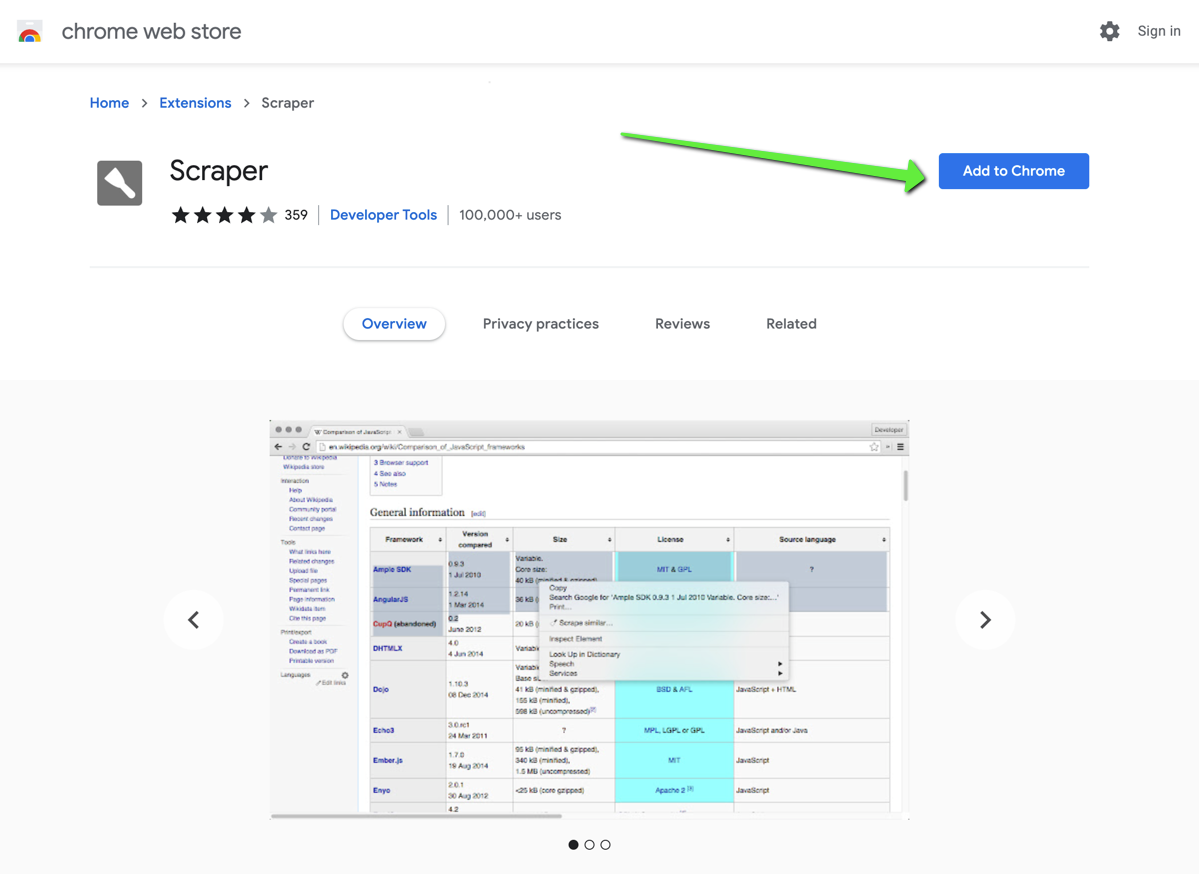1199x874 pixels.
Task: Go to previous screenshot with left arrow
Action: [x=193, y=620]
